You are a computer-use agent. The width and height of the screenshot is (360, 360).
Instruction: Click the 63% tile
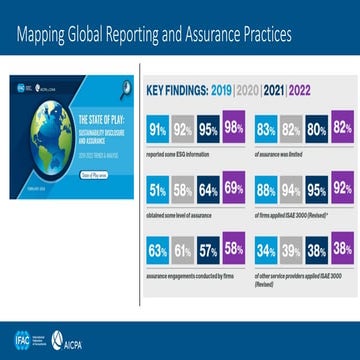click(x=158, y=250)
